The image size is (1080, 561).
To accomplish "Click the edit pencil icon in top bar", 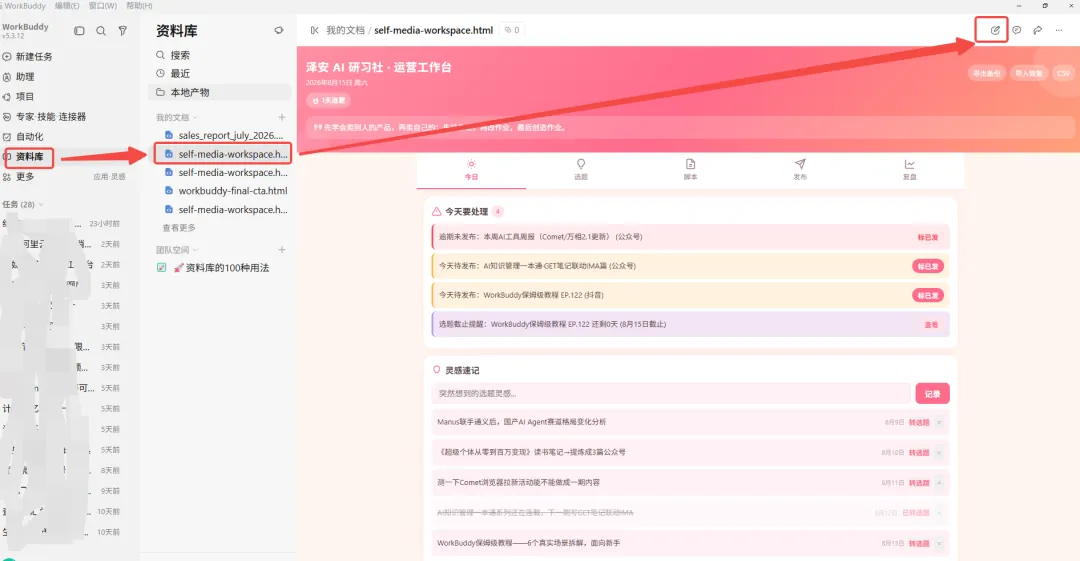I will coord(995,30).
